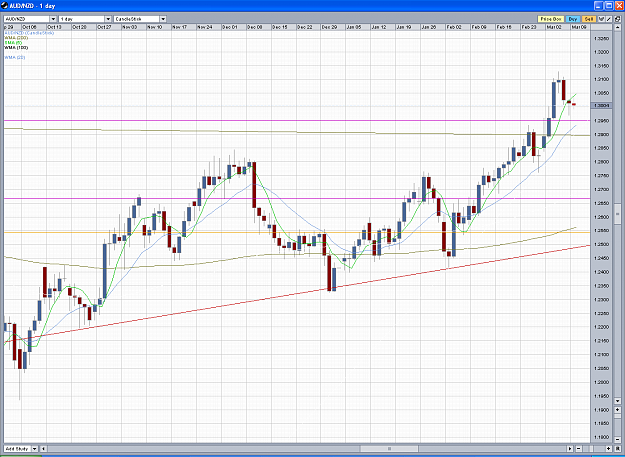
Task: Click the blue Buy button
Action: click(573, 19)
